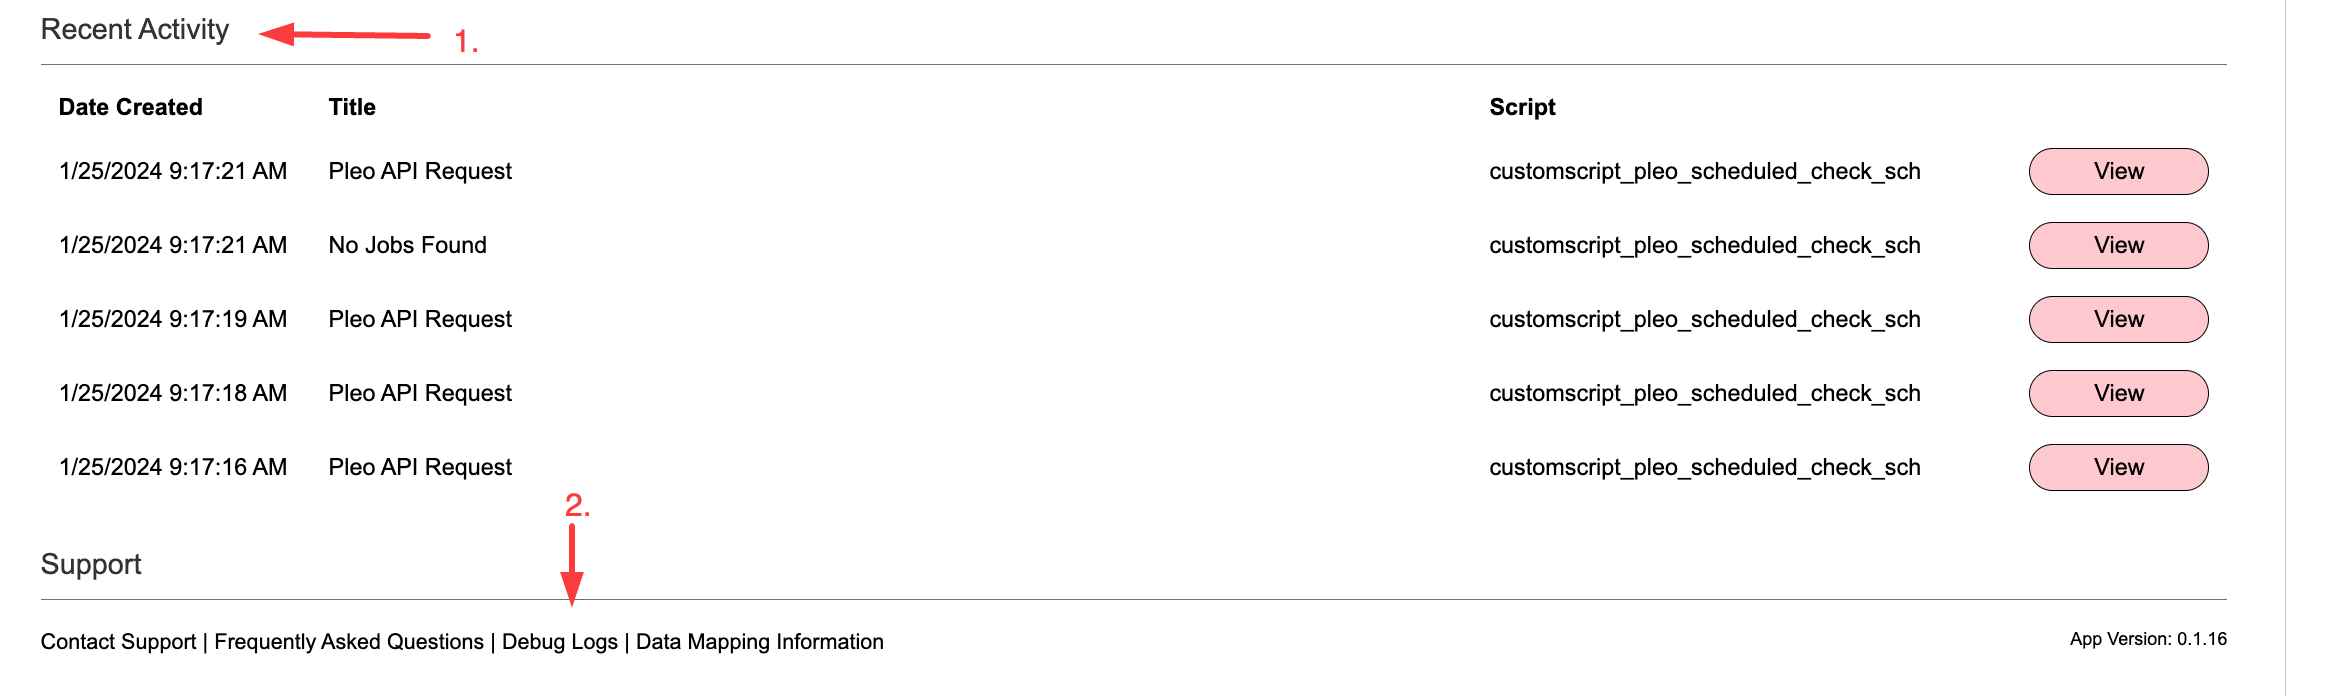Sort by the Title column
2330x696 pixels.
[x=352, y=107]
